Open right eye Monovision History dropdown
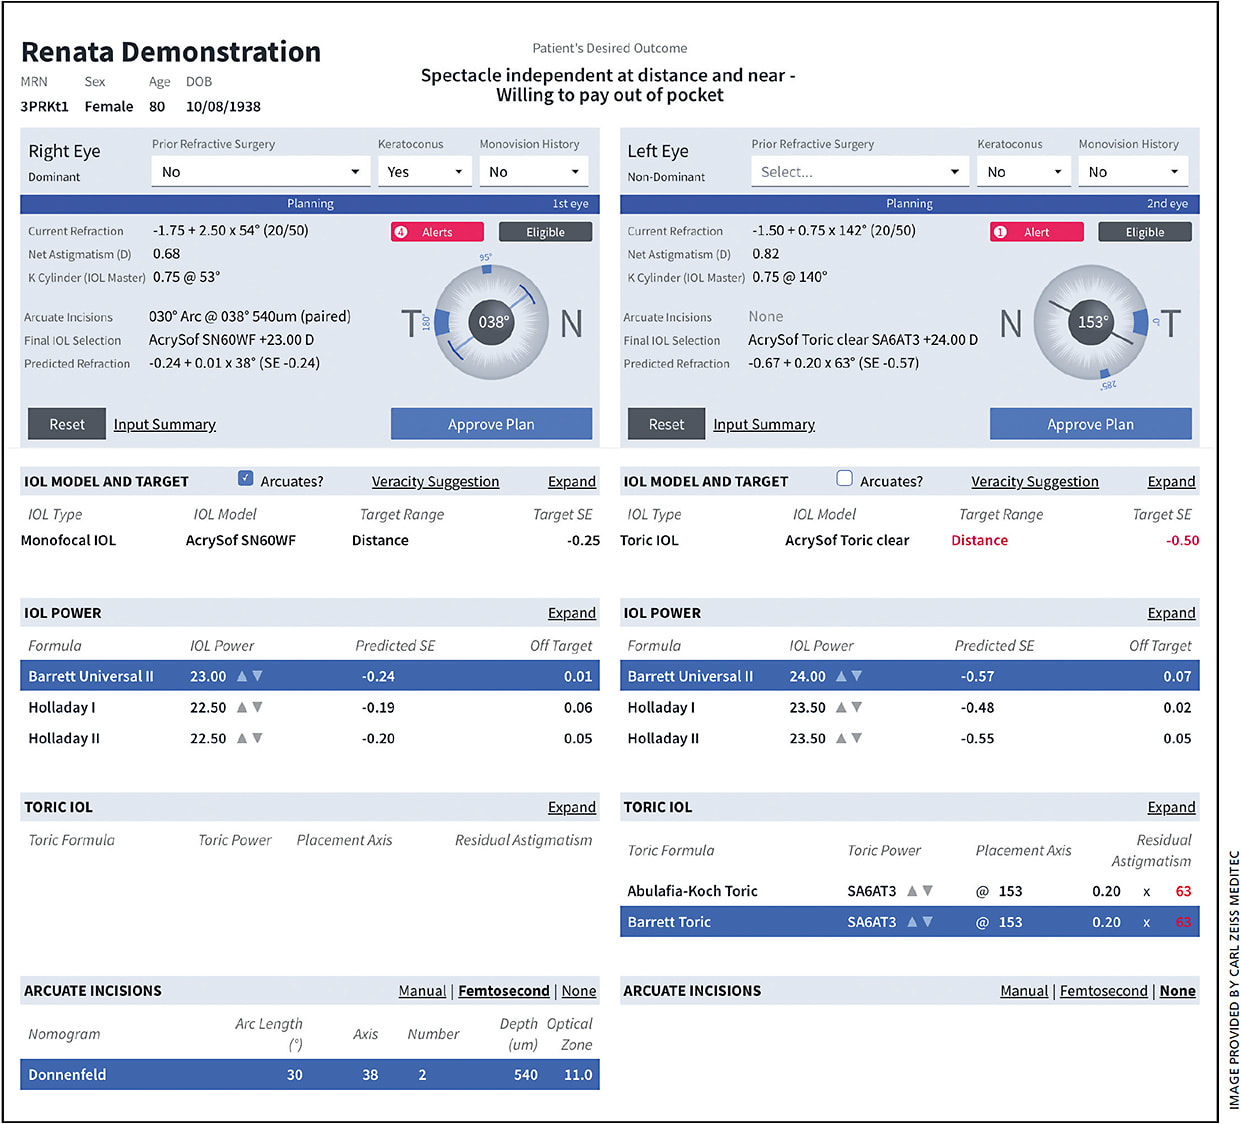 (x=535, y=172)
